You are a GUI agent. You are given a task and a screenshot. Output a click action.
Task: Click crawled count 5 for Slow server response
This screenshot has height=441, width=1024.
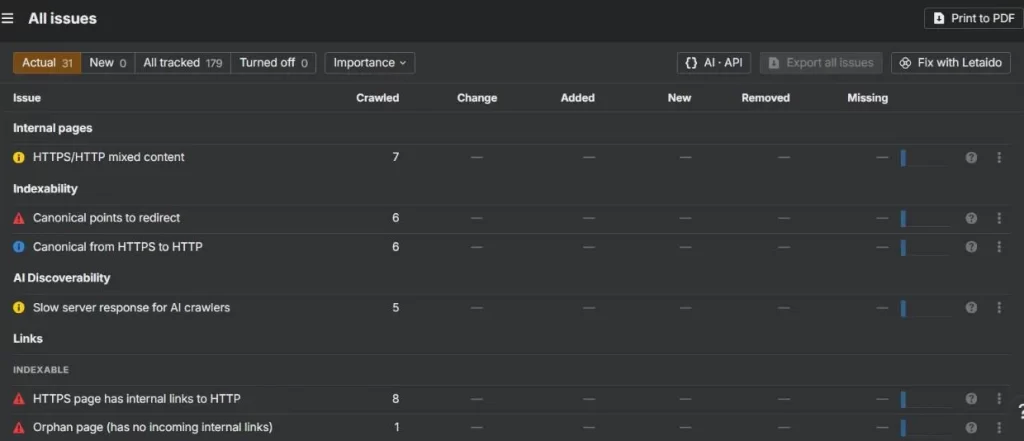pos(396,308)
